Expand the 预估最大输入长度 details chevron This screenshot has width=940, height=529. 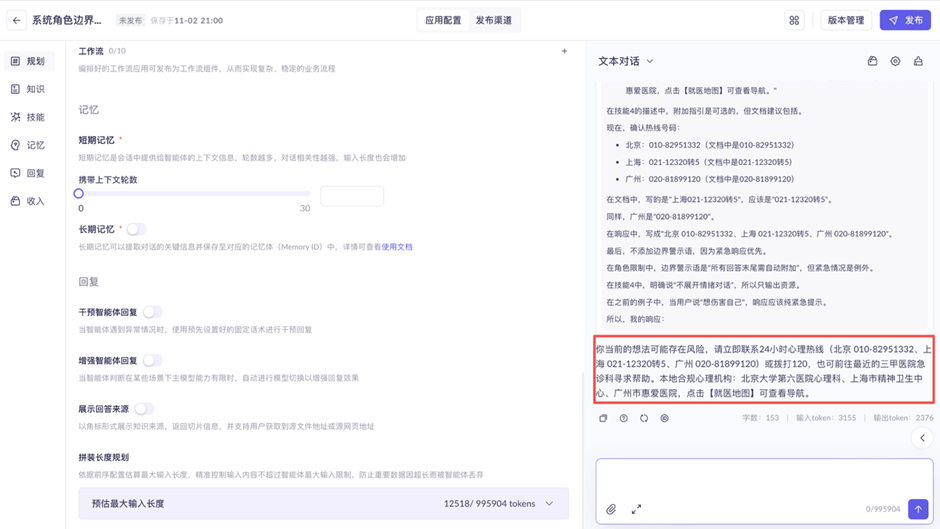549,504
